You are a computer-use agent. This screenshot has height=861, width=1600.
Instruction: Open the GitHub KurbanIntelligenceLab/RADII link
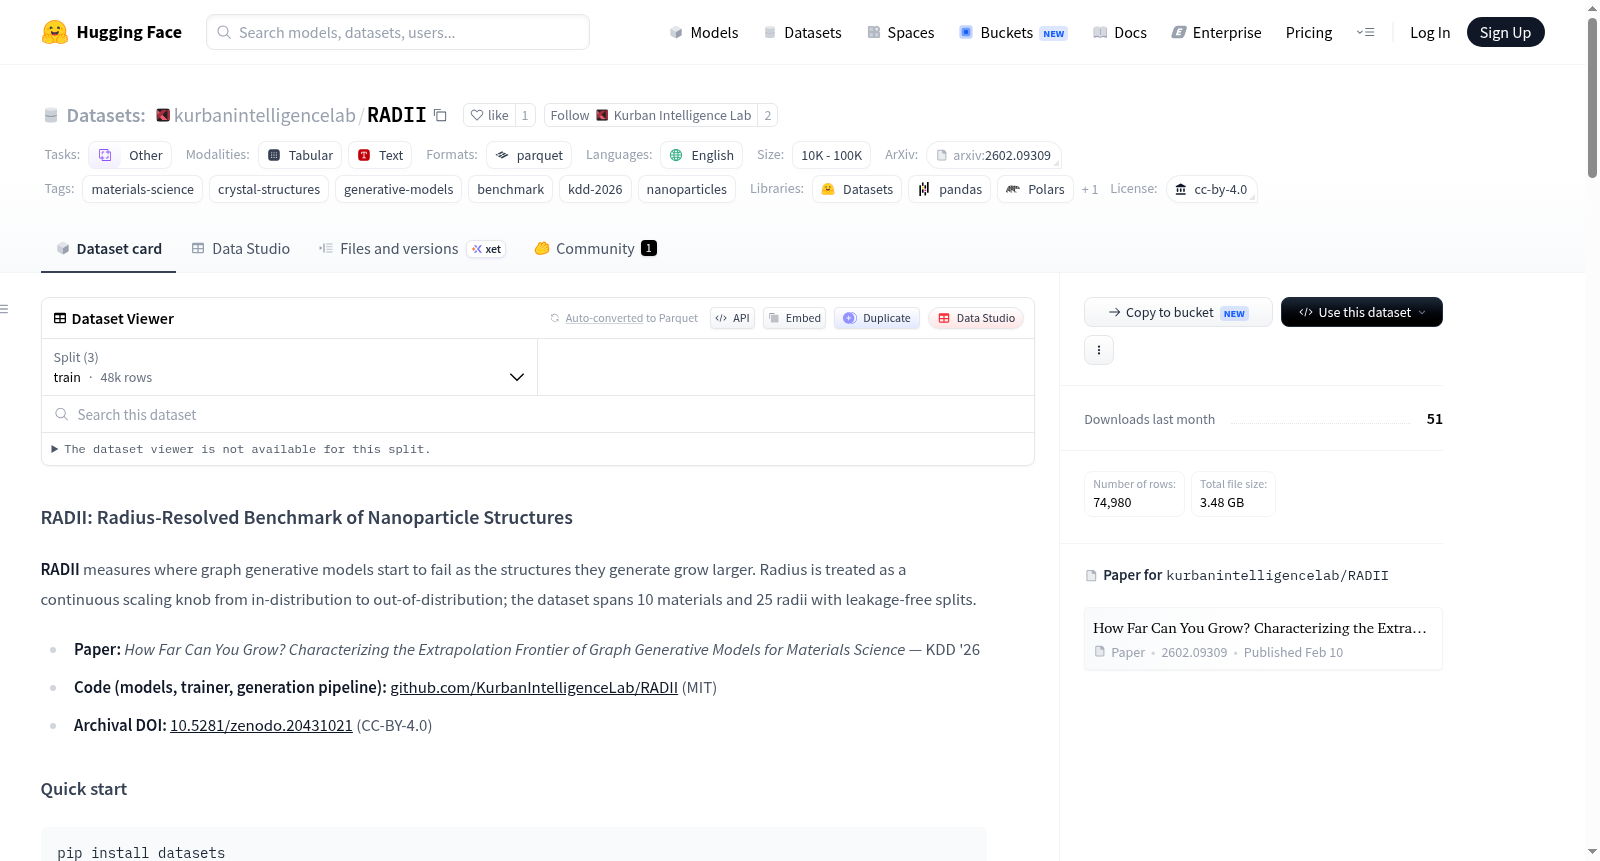(534, 688)
